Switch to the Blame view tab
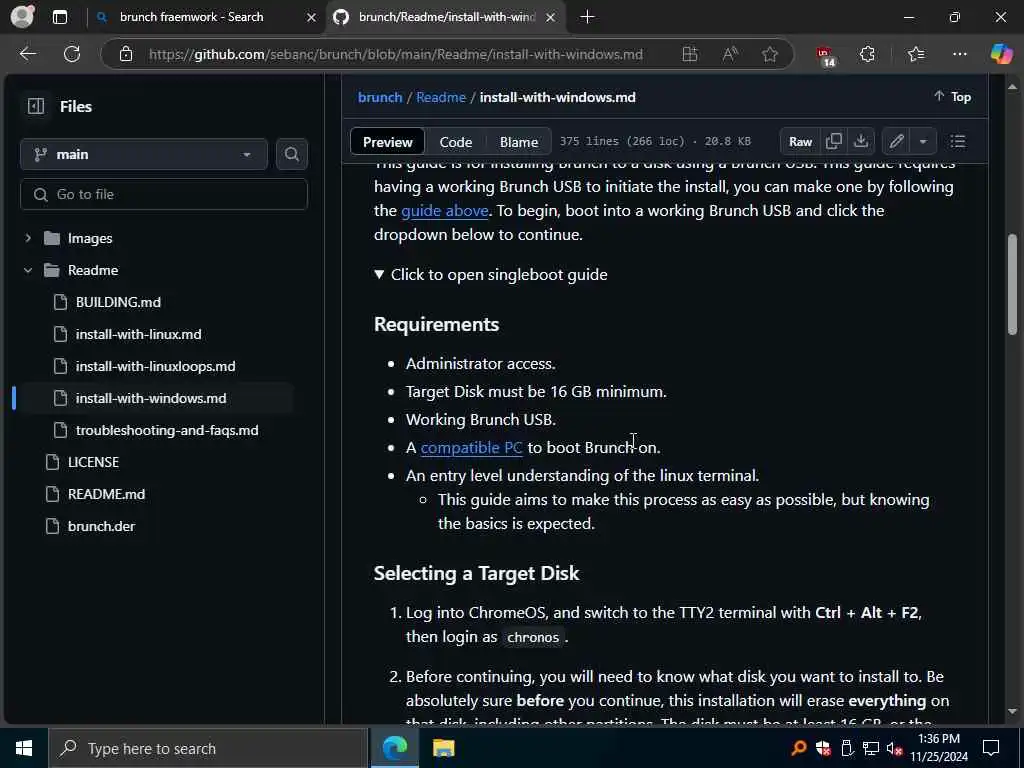 point(519,142)
